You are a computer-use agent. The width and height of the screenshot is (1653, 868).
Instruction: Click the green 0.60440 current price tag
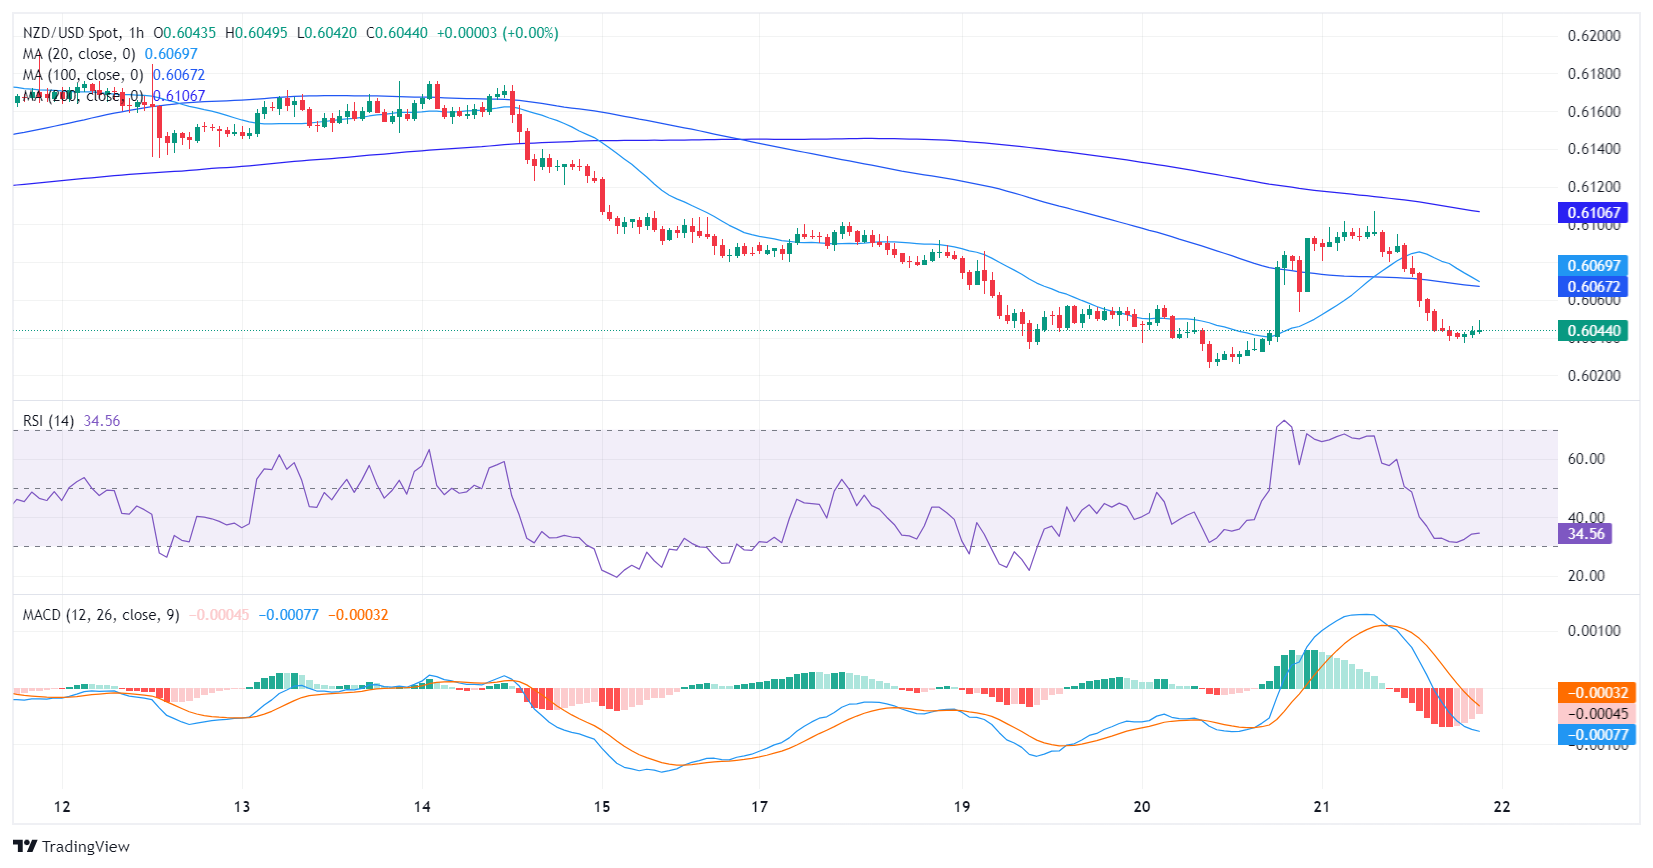pos(1593,330)
